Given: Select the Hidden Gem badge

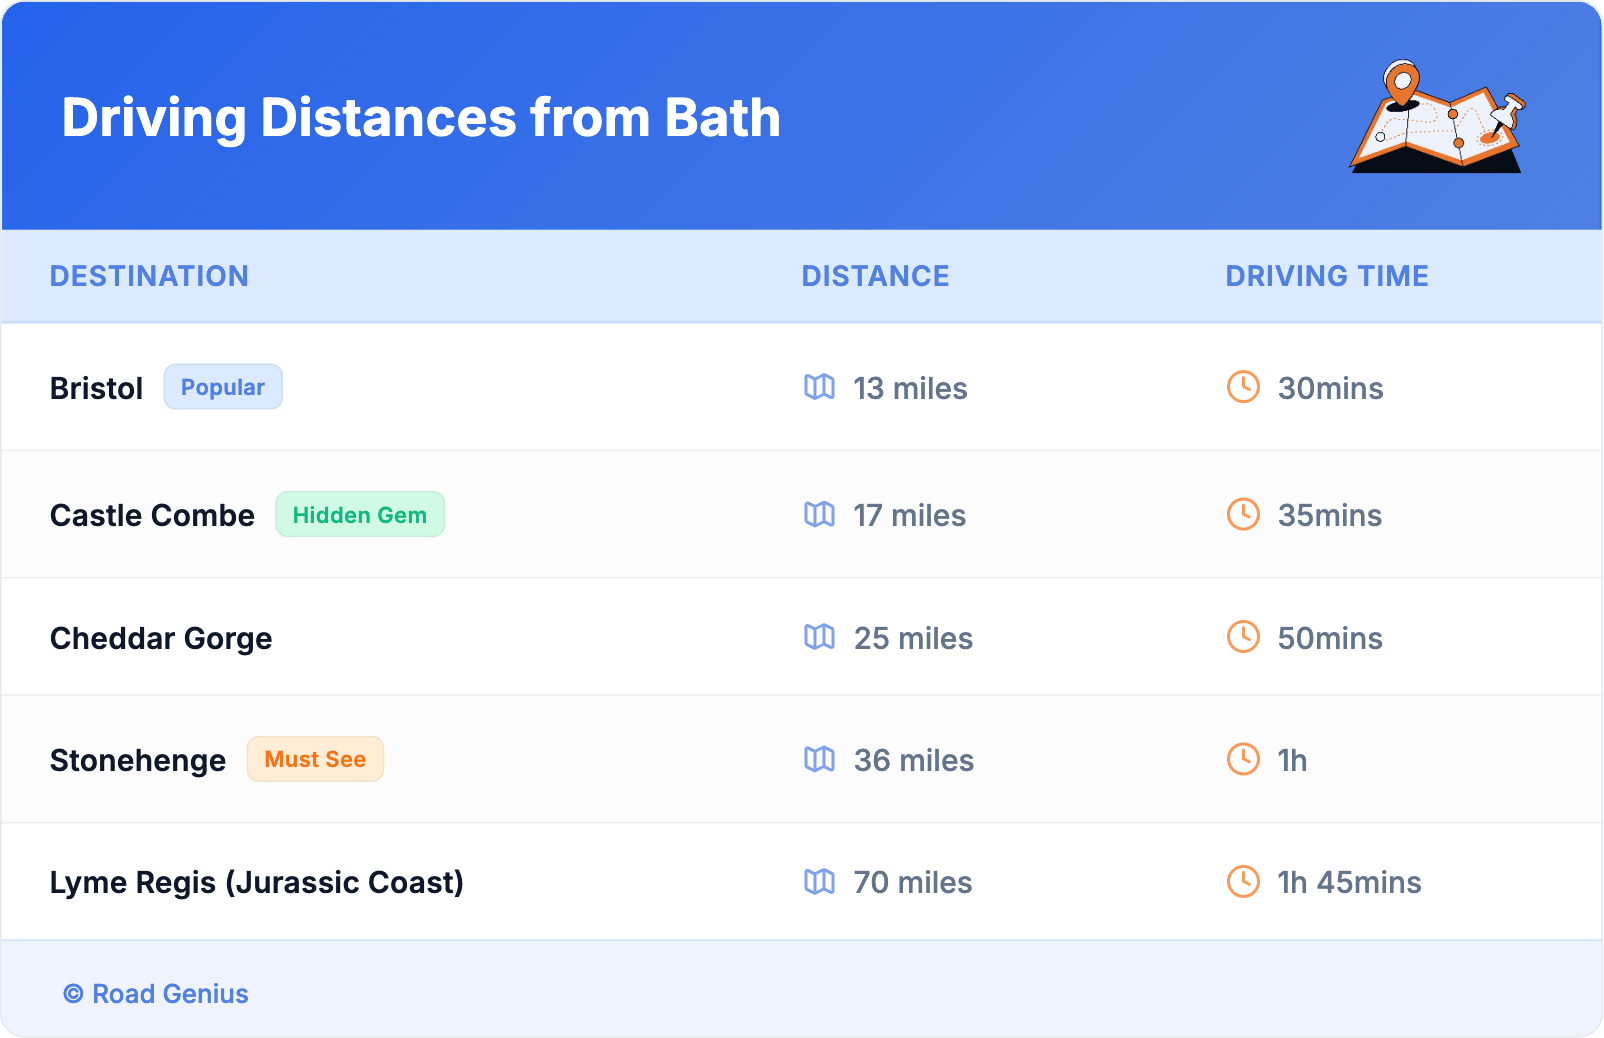Looking at the screenshot, I should pyautogui.click(x=360, y=515).
